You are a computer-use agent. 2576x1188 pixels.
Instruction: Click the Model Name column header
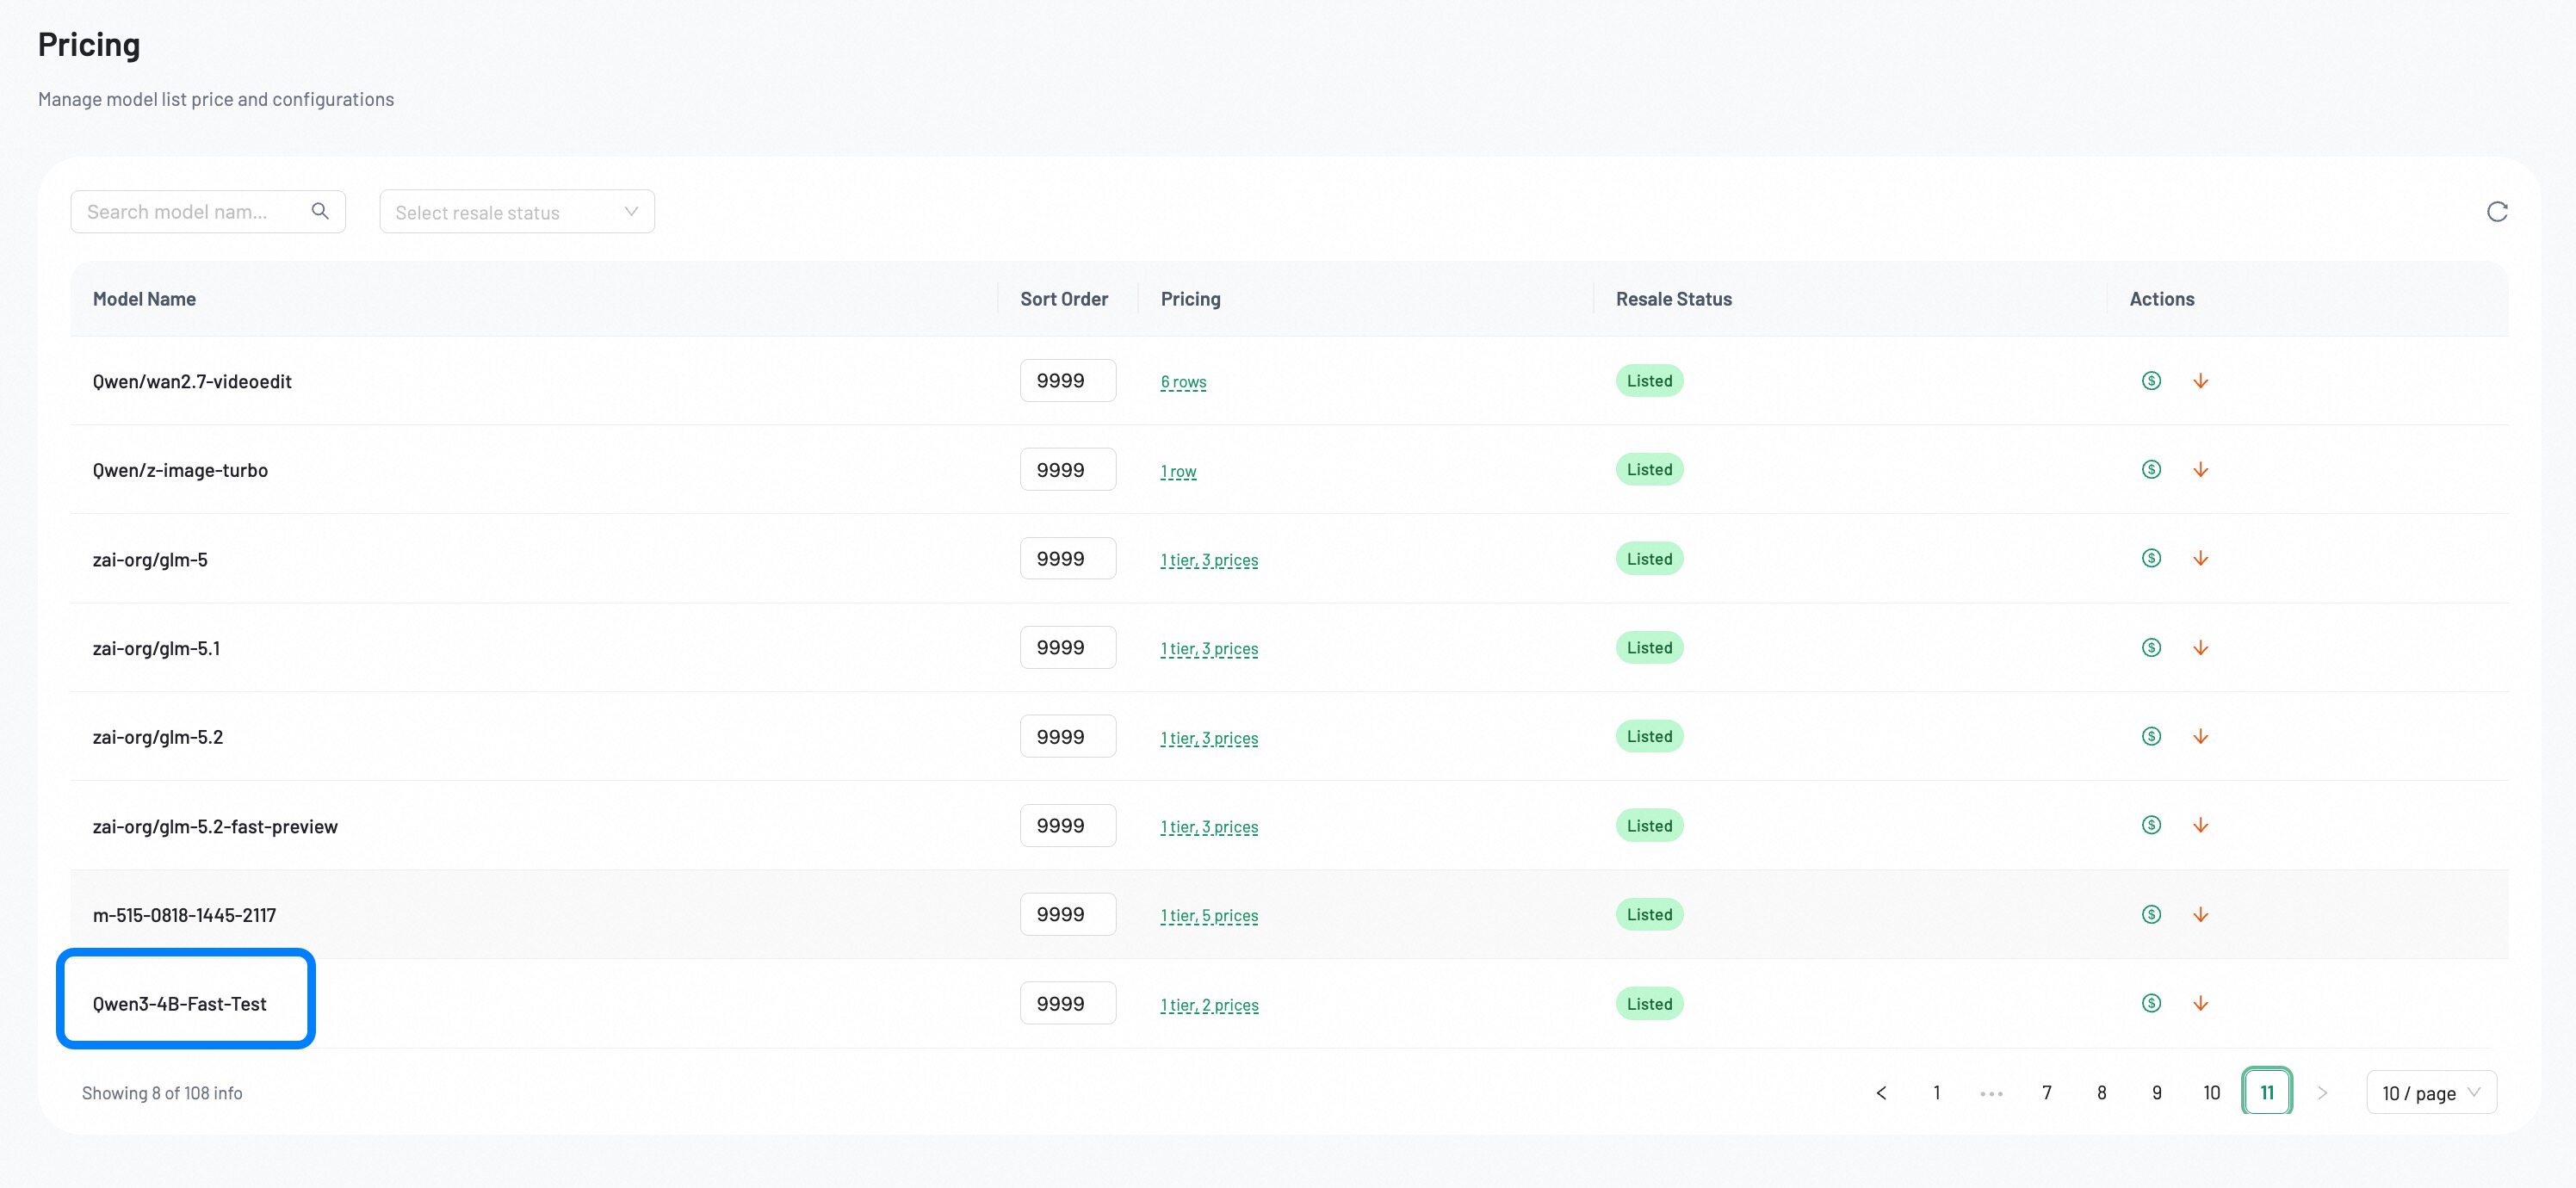pos(144,298)
